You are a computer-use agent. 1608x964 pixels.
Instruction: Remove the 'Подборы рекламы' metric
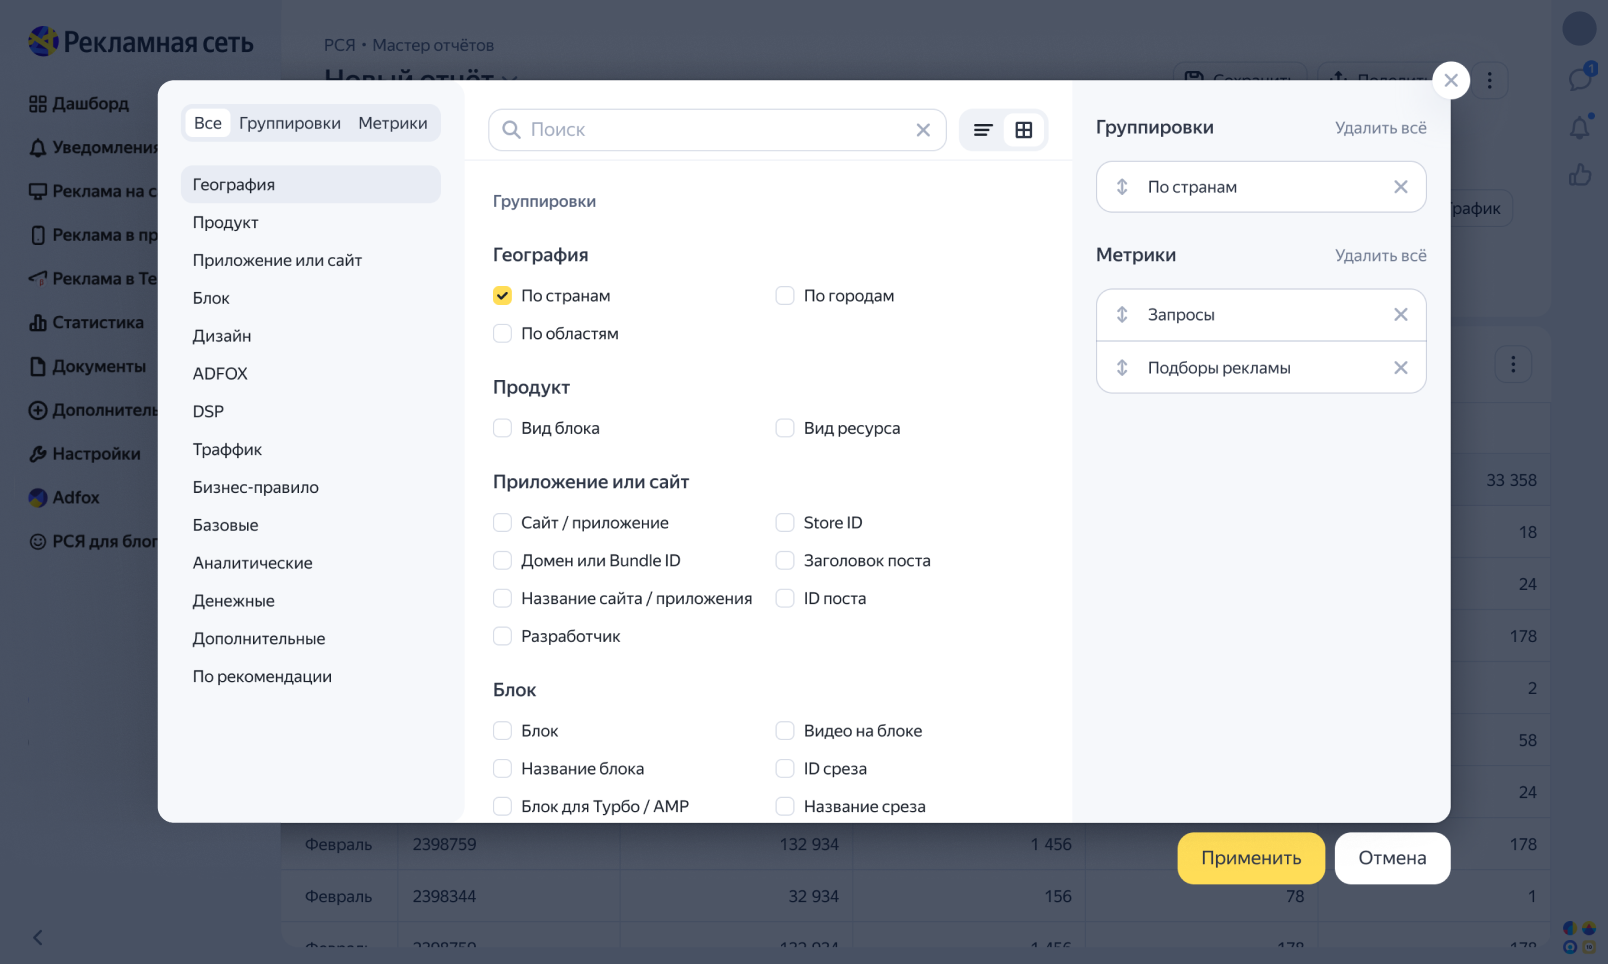pos(1400,368)
